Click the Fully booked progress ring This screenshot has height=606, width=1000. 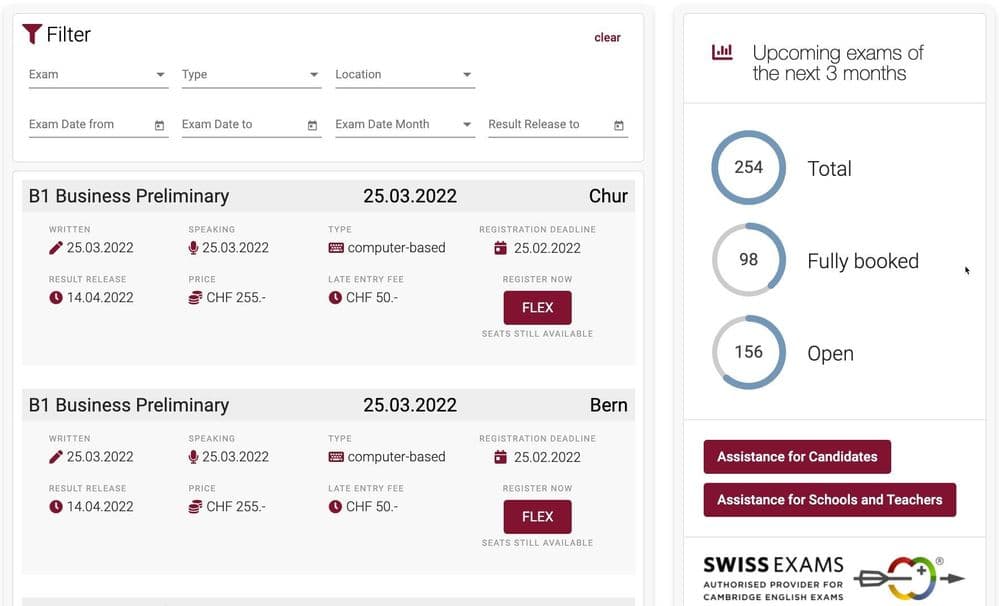tap(748, 260)
